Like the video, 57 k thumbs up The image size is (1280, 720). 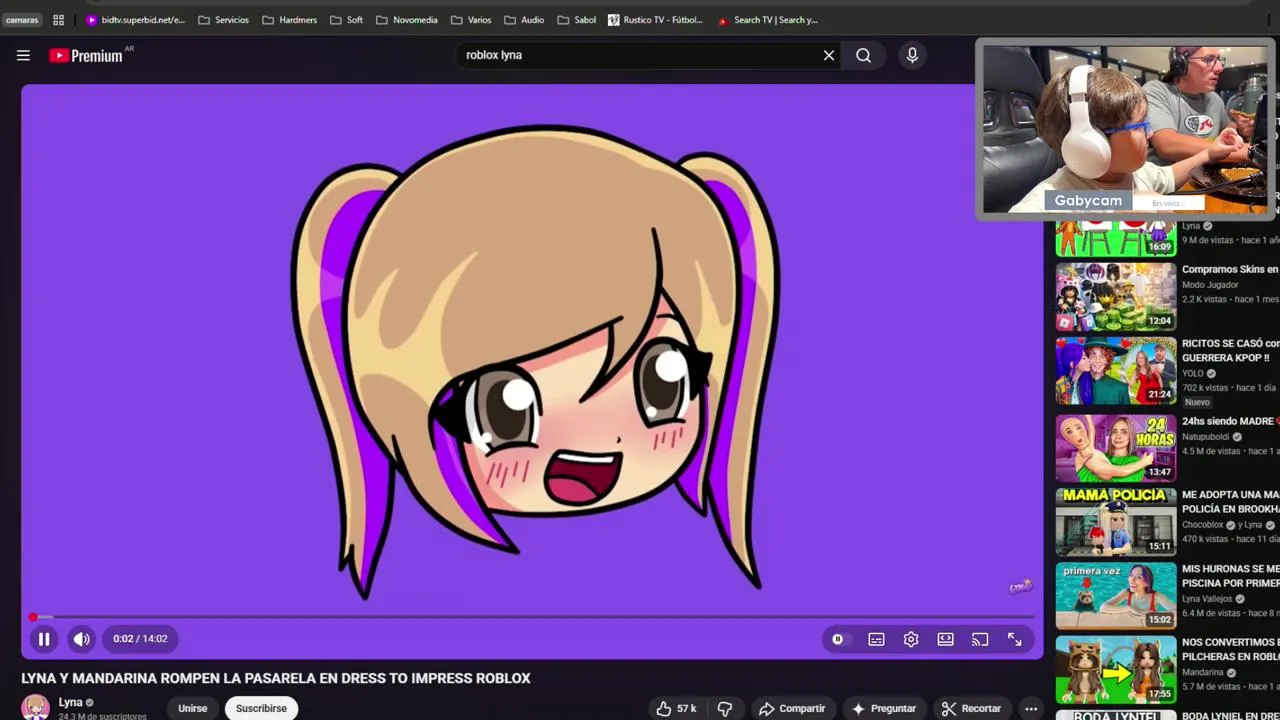click(x=677, y=708)
